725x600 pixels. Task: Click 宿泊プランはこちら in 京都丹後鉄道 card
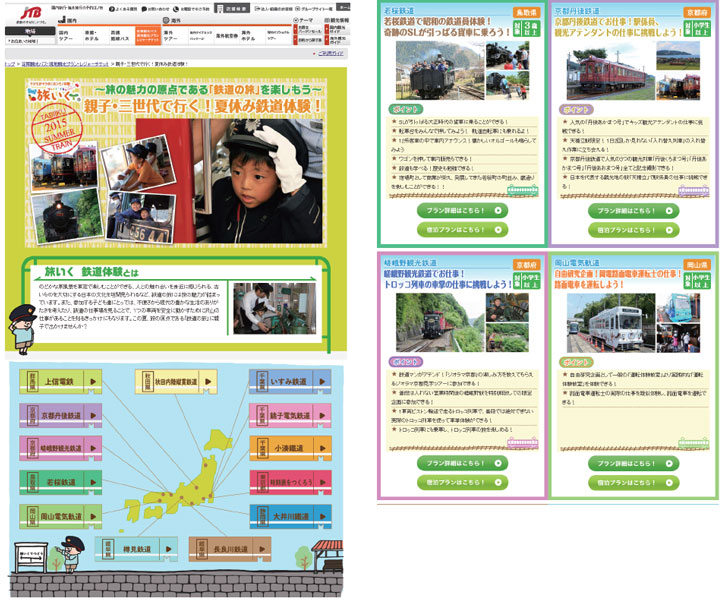[x=633, y=230]
